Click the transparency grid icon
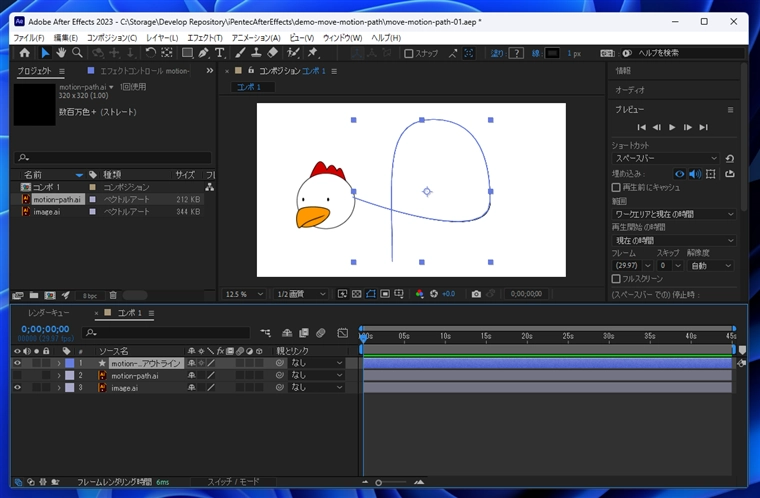The image size is (760, 498). 356,294
